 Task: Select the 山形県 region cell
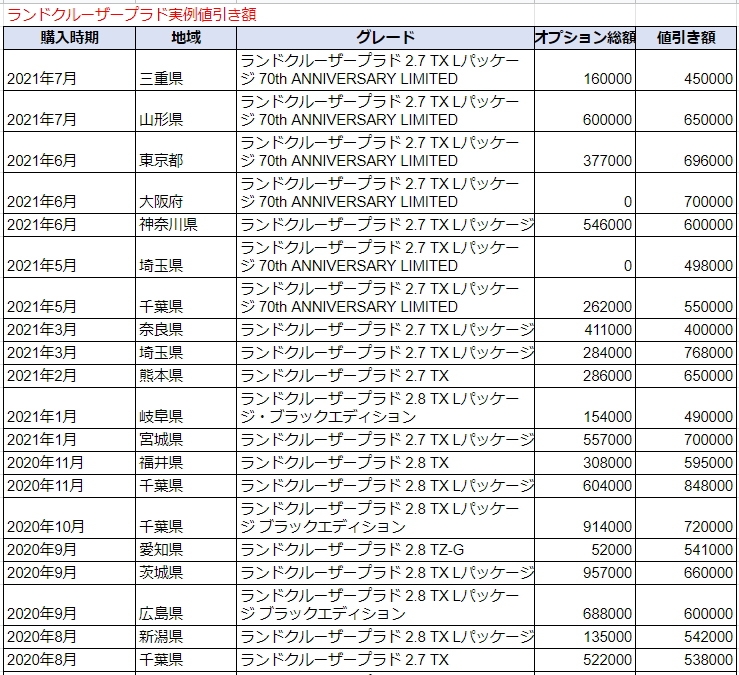(x=186, y=111)
